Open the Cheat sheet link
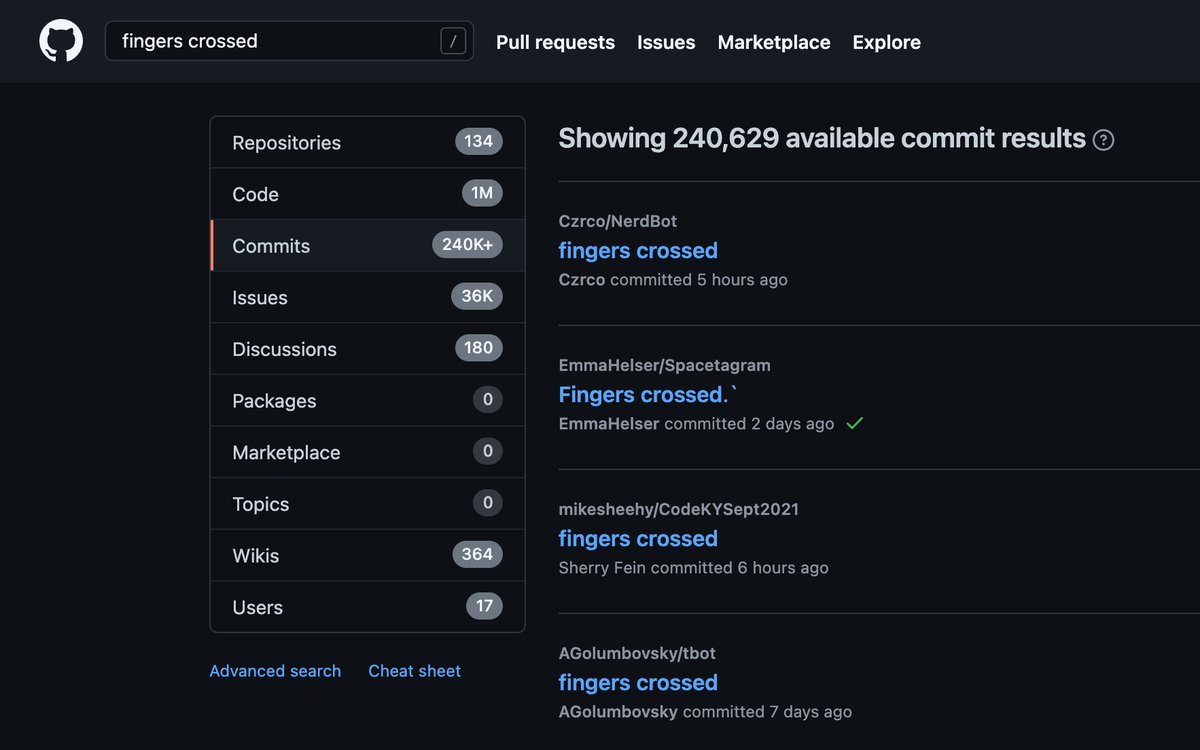 [x=414, y=671]
